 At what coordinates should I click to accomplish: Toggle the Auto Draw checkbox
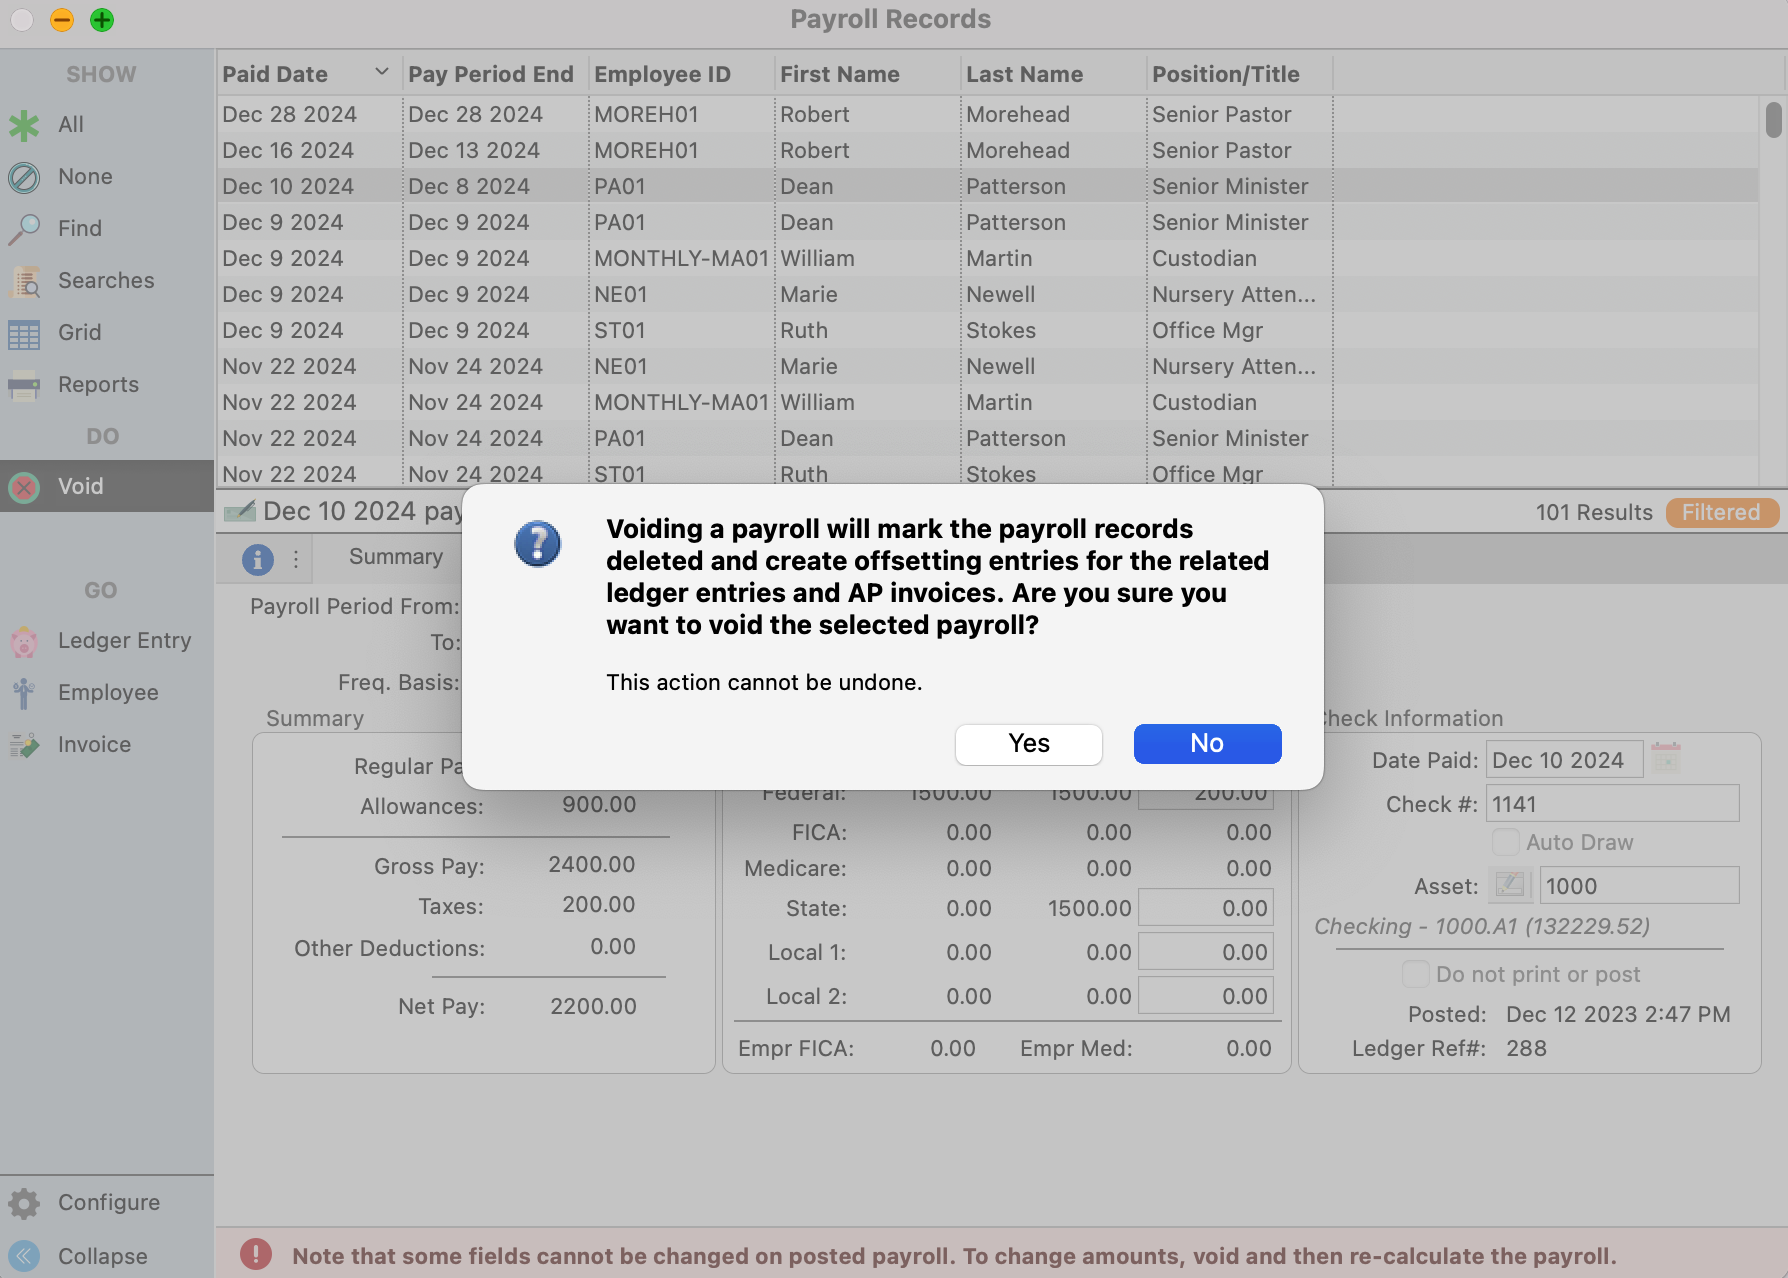tap(1505, 842)
